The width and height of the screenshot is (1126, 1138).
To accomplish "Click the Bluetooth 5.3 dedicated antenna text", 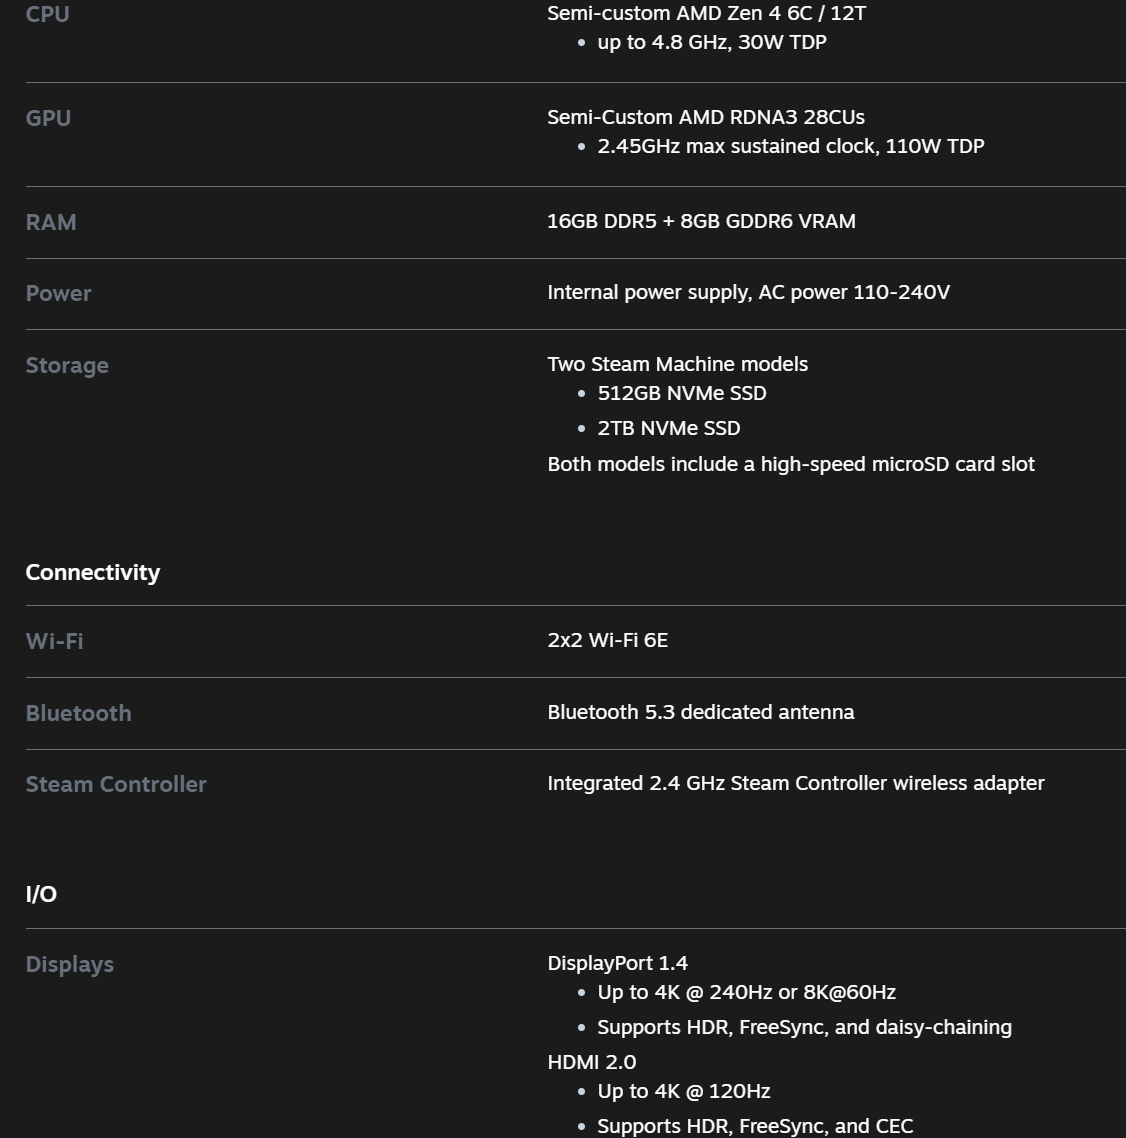I will pos(700,712).
